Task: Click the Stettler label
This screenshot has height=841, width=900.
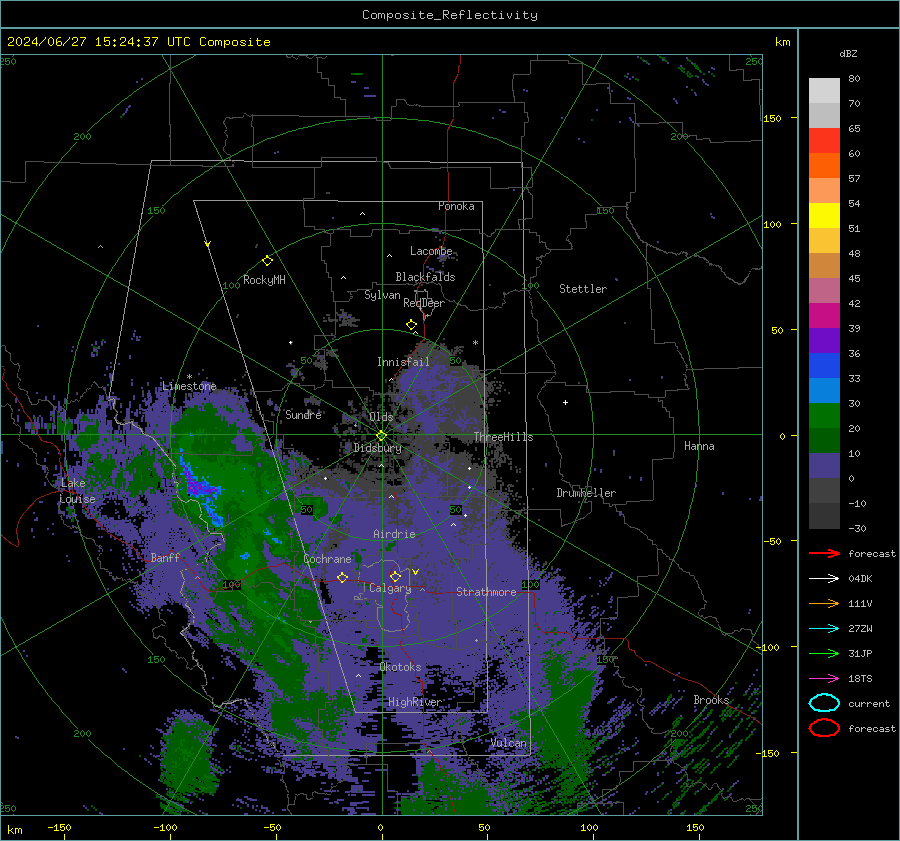Action: pos(583,289)
